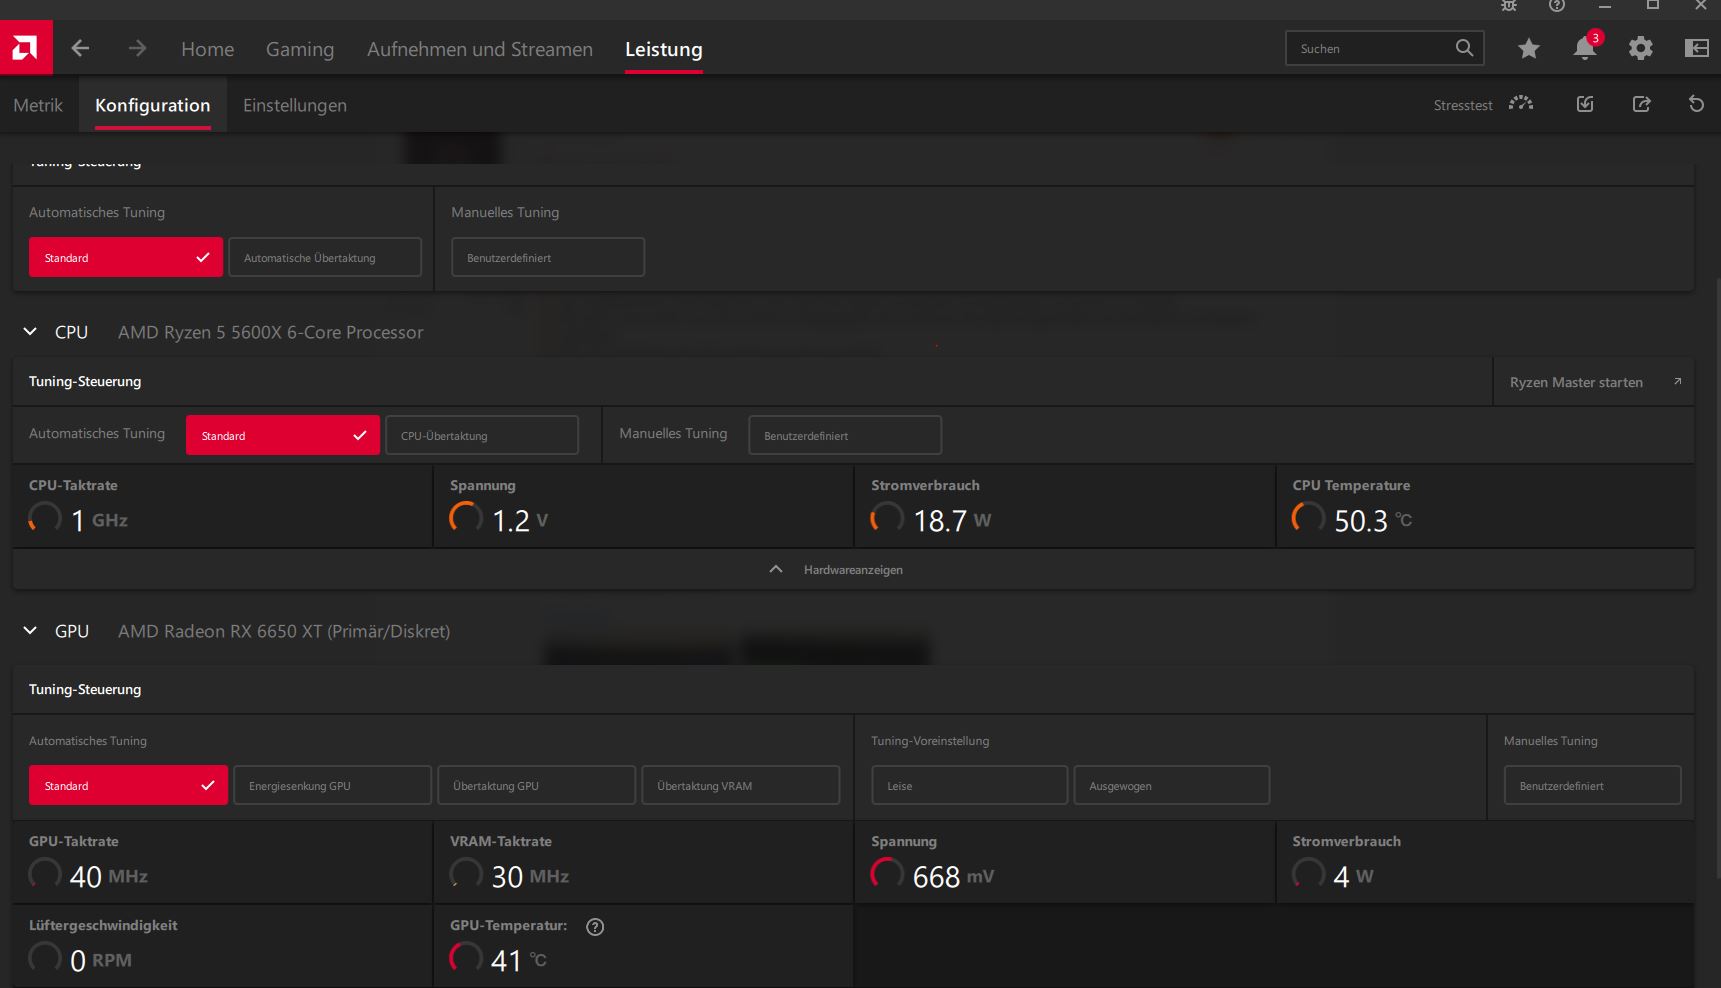The image size is (1721, 988).
Task: Click the 0 RPM fan speed value
Action: point(101,960)
